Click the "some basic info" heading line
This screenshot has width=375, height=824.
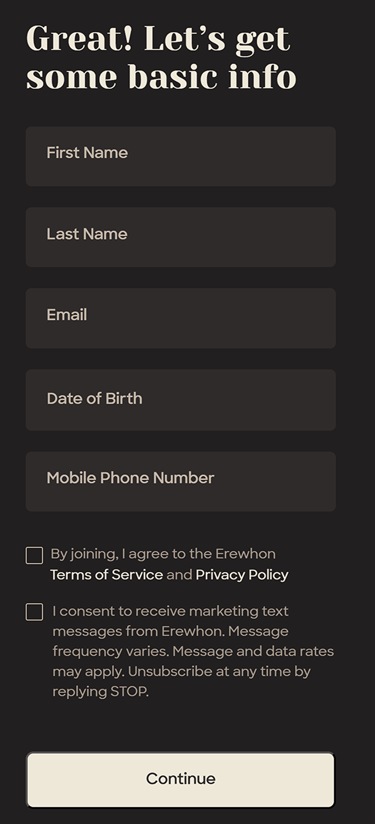(161, 77)
